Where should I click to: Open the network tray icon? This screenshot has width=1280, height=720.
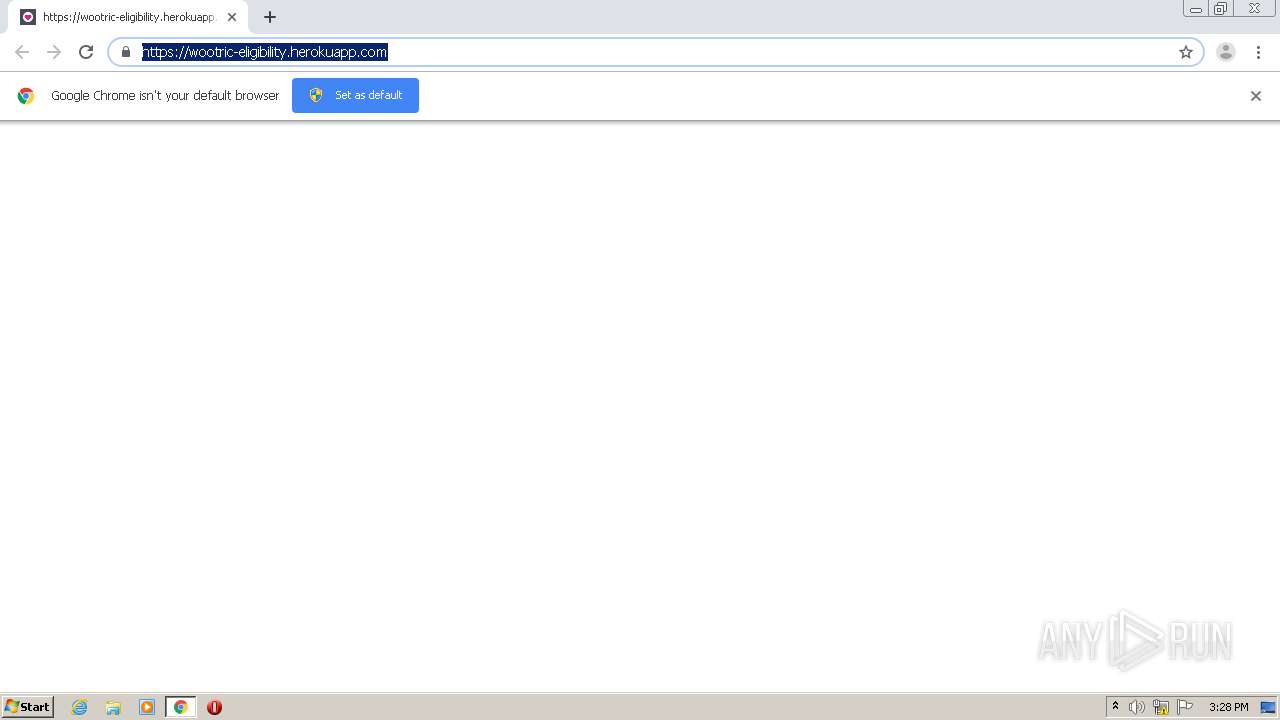[1161, 707]
